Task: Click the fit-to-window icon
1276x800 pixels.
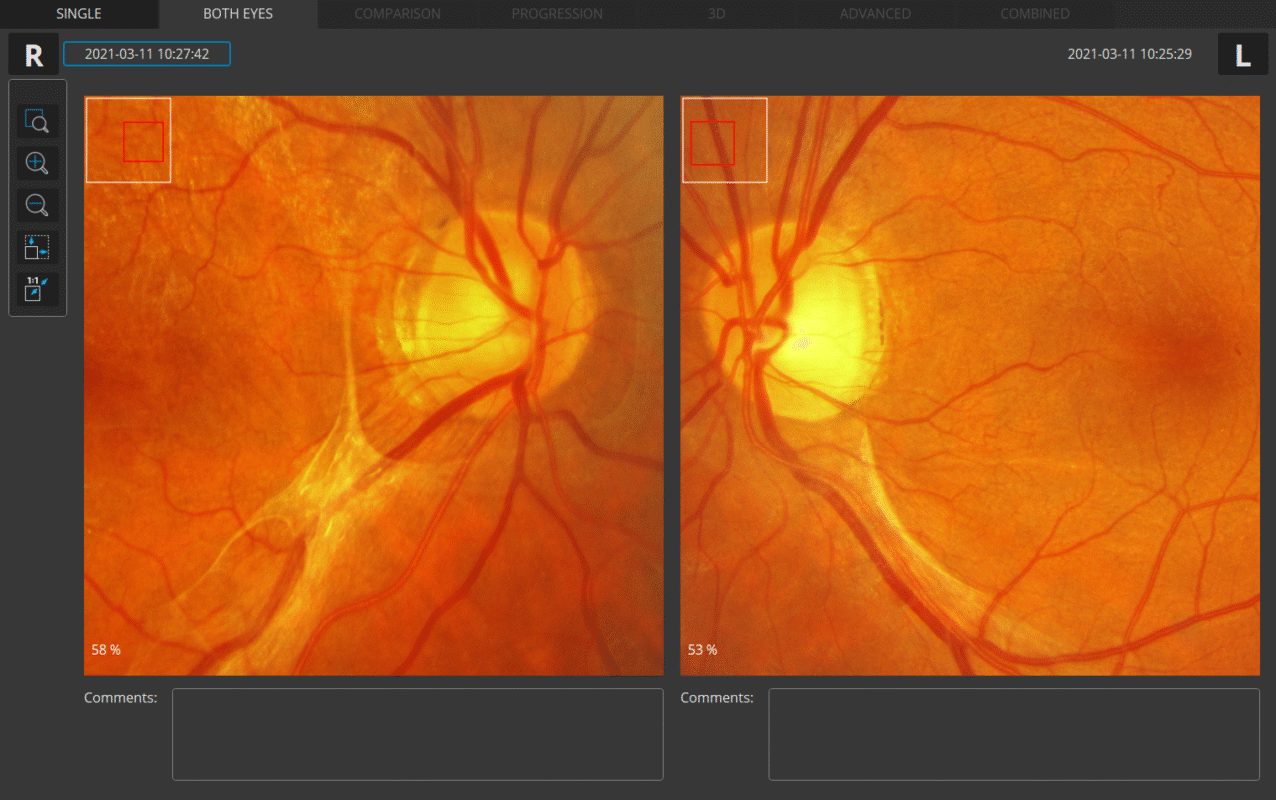Action: pyautogui.click(x=37, y=247)
